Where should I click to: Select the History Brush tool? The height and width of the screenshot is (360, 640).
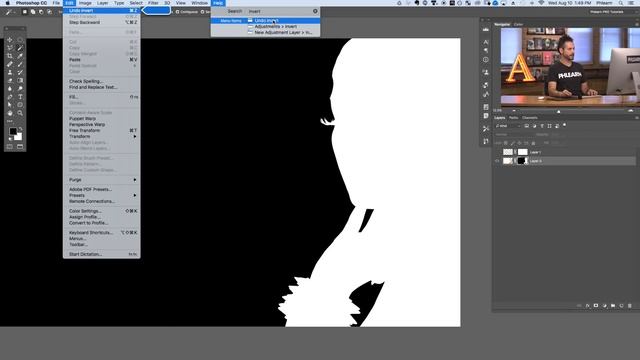(20, 72)
